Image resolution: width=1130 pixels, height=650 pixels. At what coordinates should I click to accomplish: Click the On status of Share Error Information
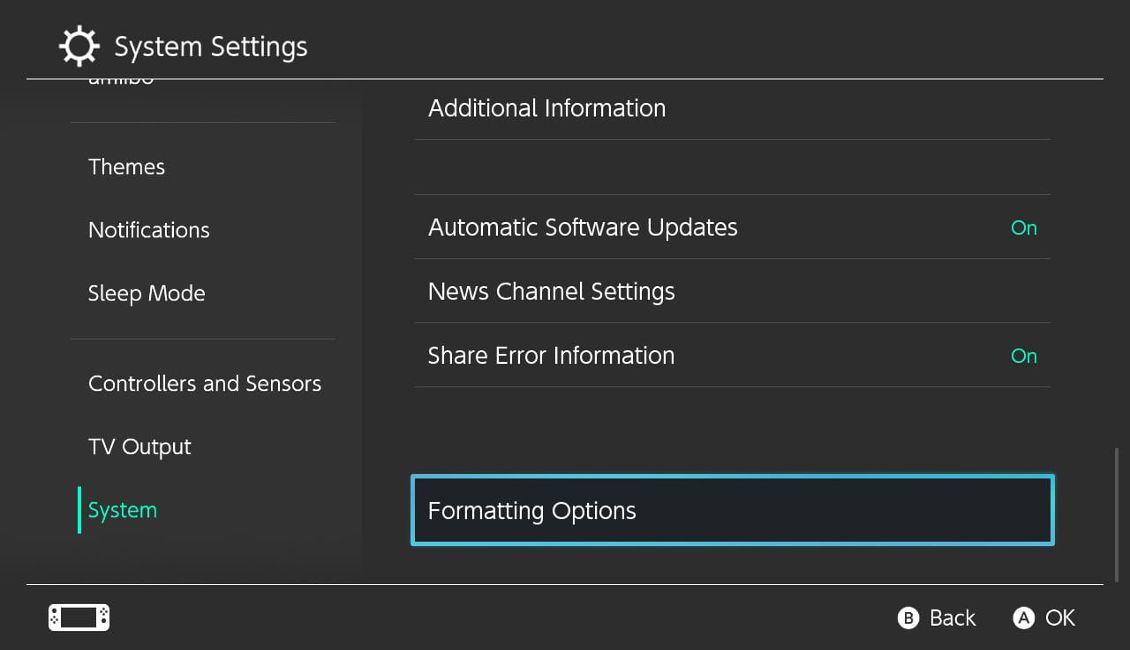(1023, 355)
